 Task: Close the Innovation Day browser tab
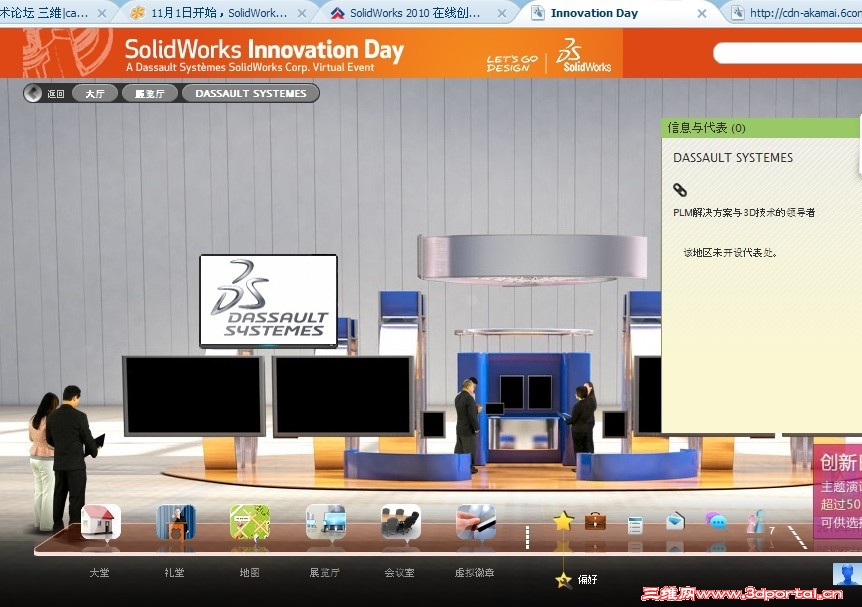[702, 14]
